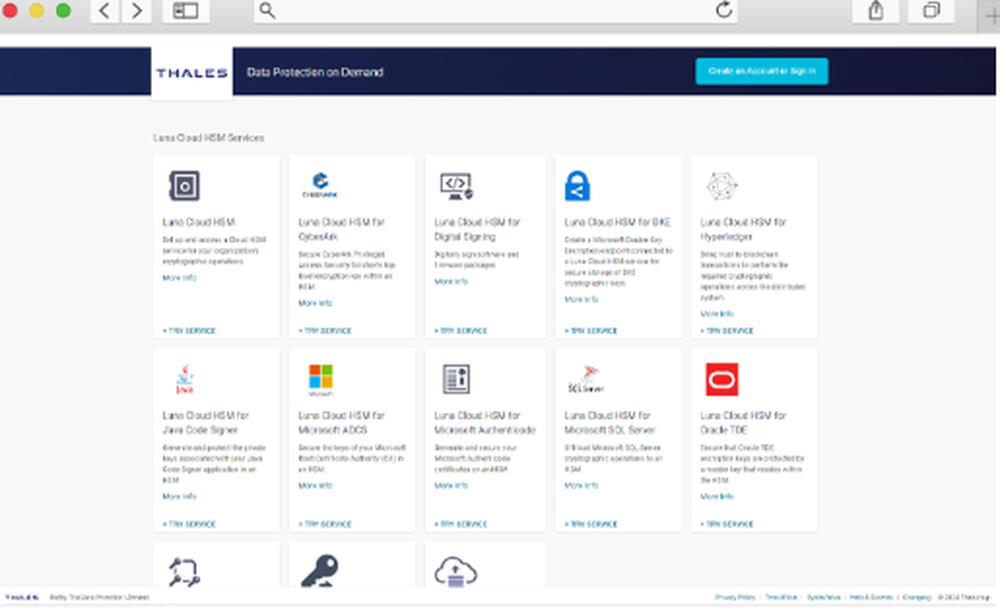1000x613 pixels.
Task: Click the Luna Cloud HSM for Hyperledger title
Action: pos(744,229)
